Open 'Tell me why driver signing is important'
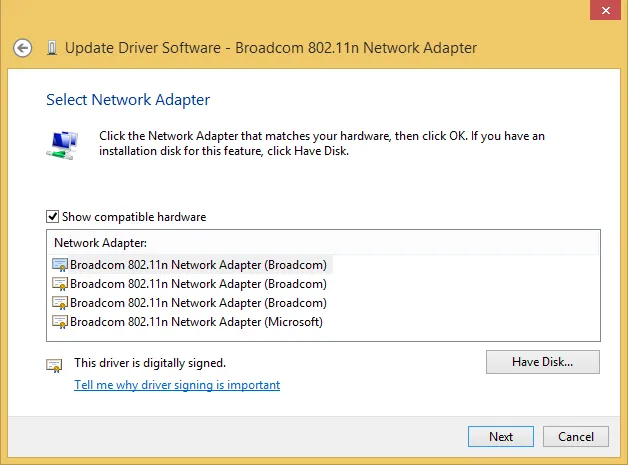628x465 pixels. [177, 385]
